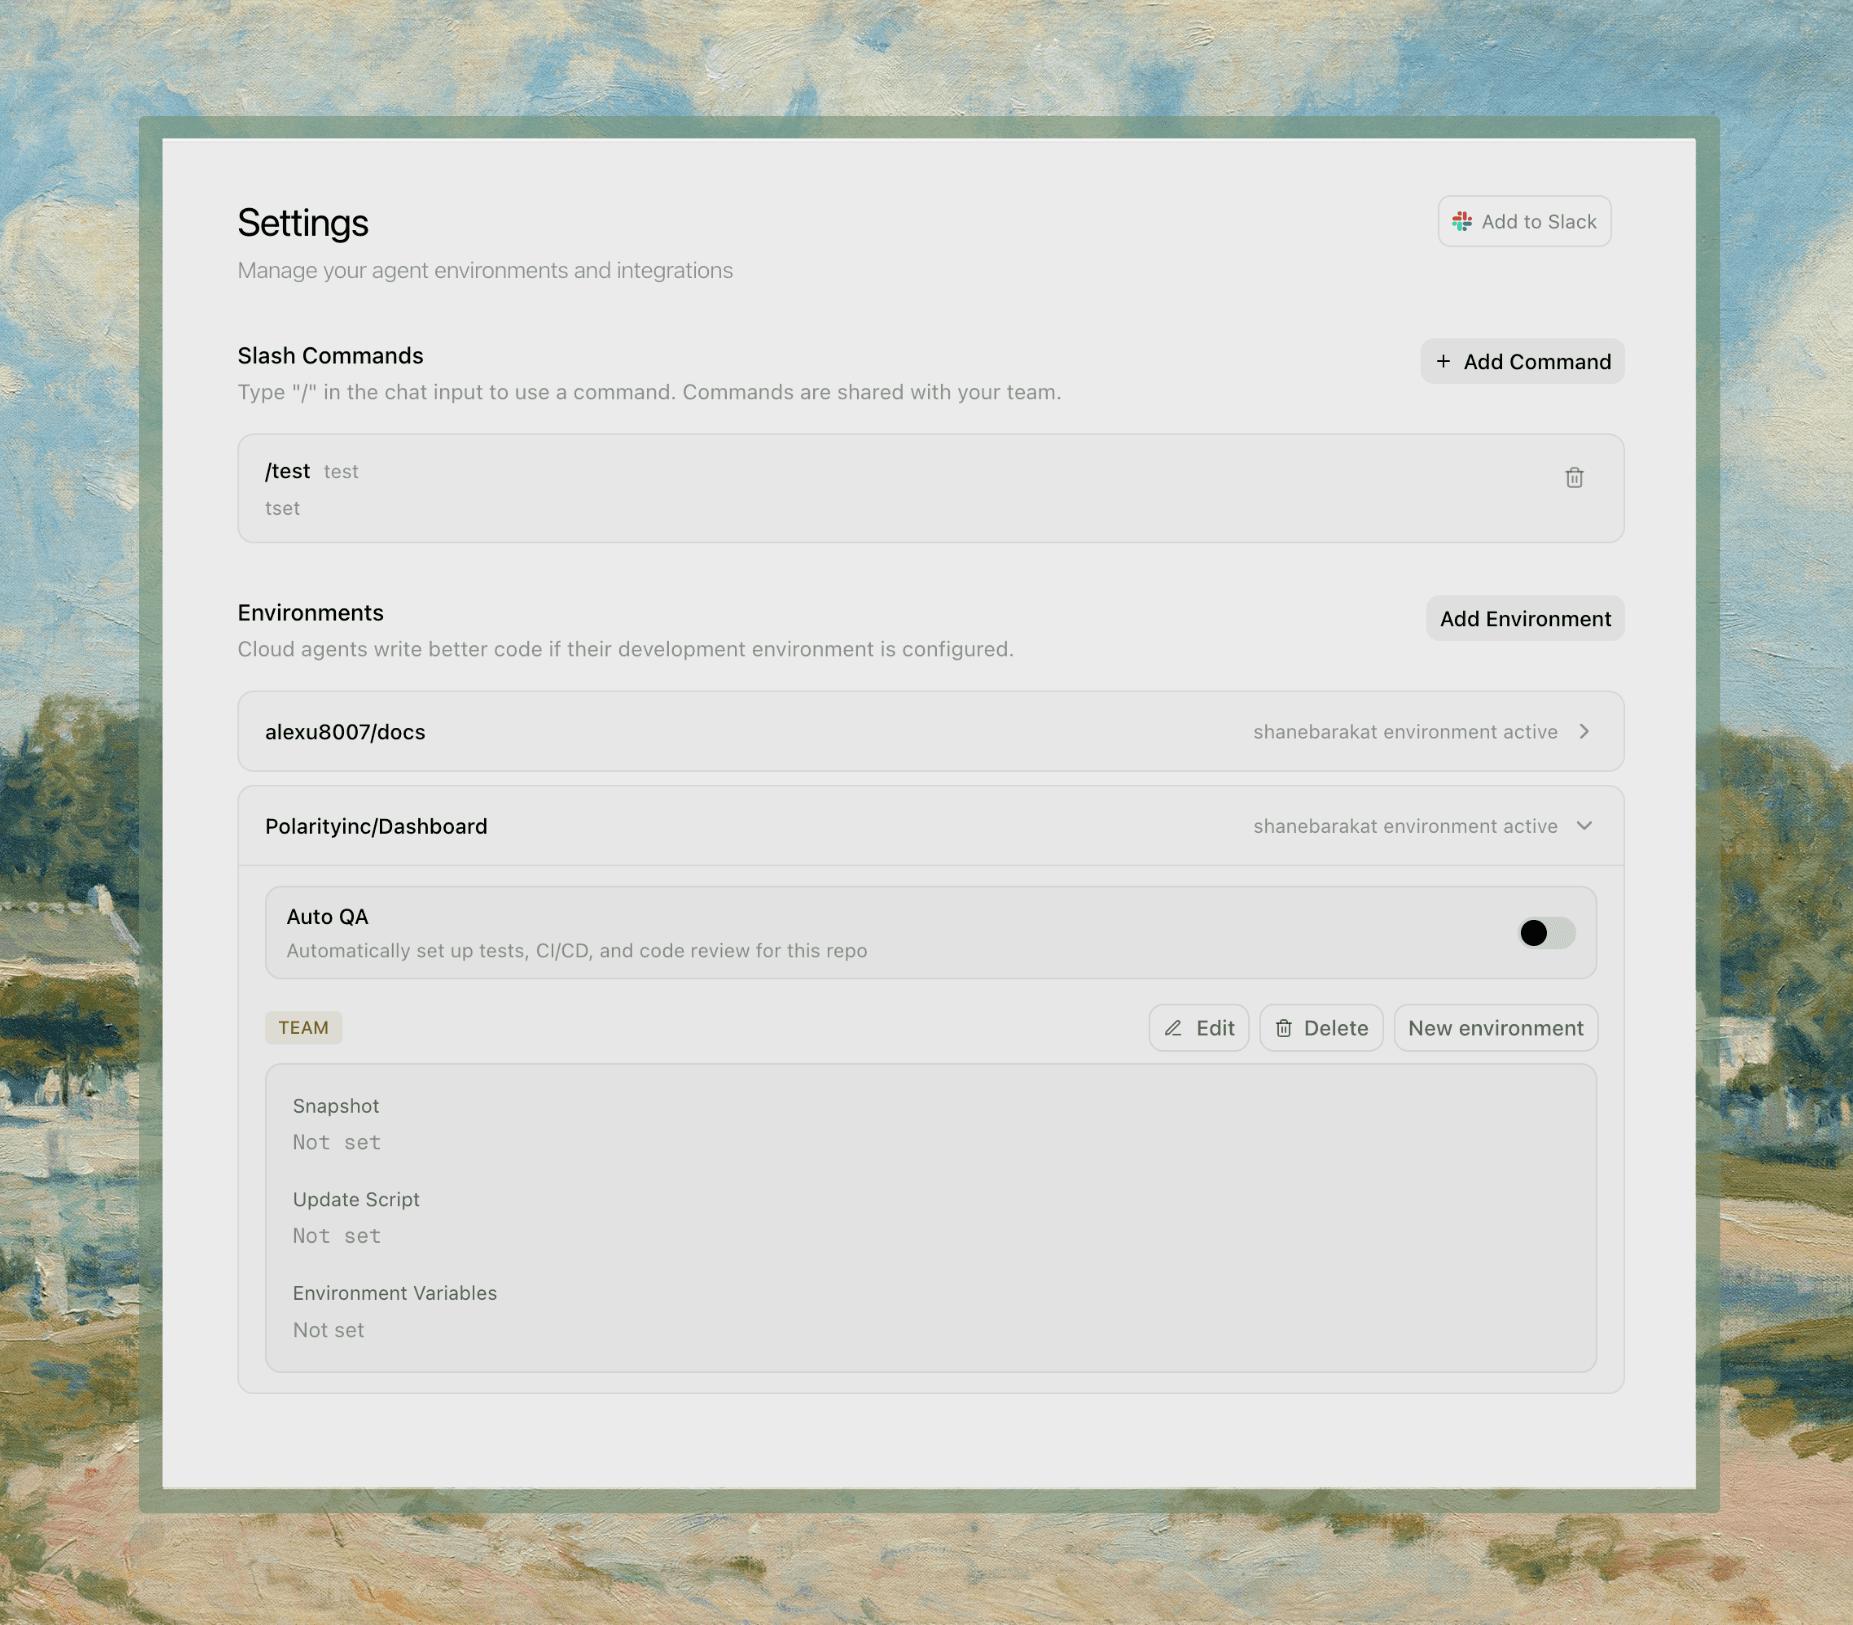Click the Update Script field label
Viewport: 1853px width, 1625px height.
coord(356,1200)
